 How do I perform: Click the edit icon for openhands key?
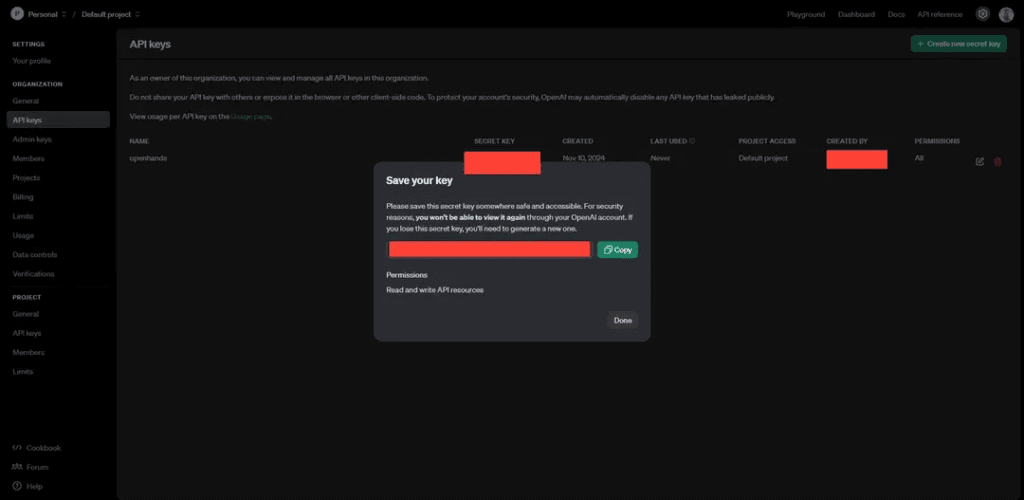tap(980, 161)
